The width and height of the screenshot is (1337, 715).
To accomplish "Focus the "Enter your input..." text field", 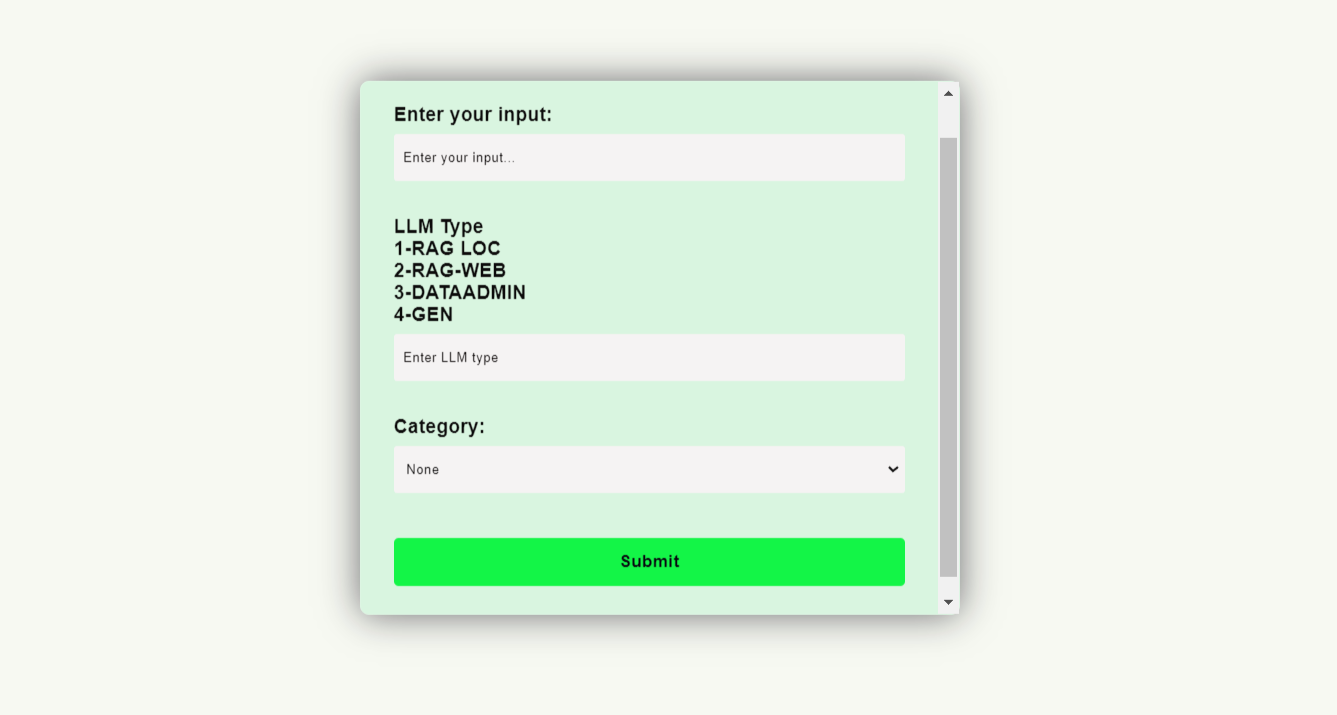I will point(648,158).
